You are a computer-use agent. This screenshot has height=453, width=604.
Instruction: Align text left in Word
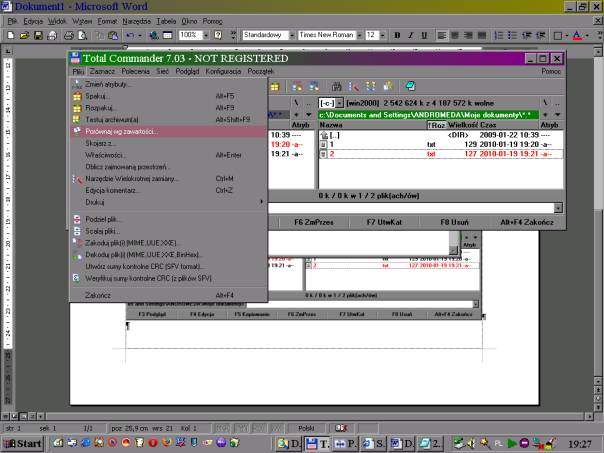point(441,35)
